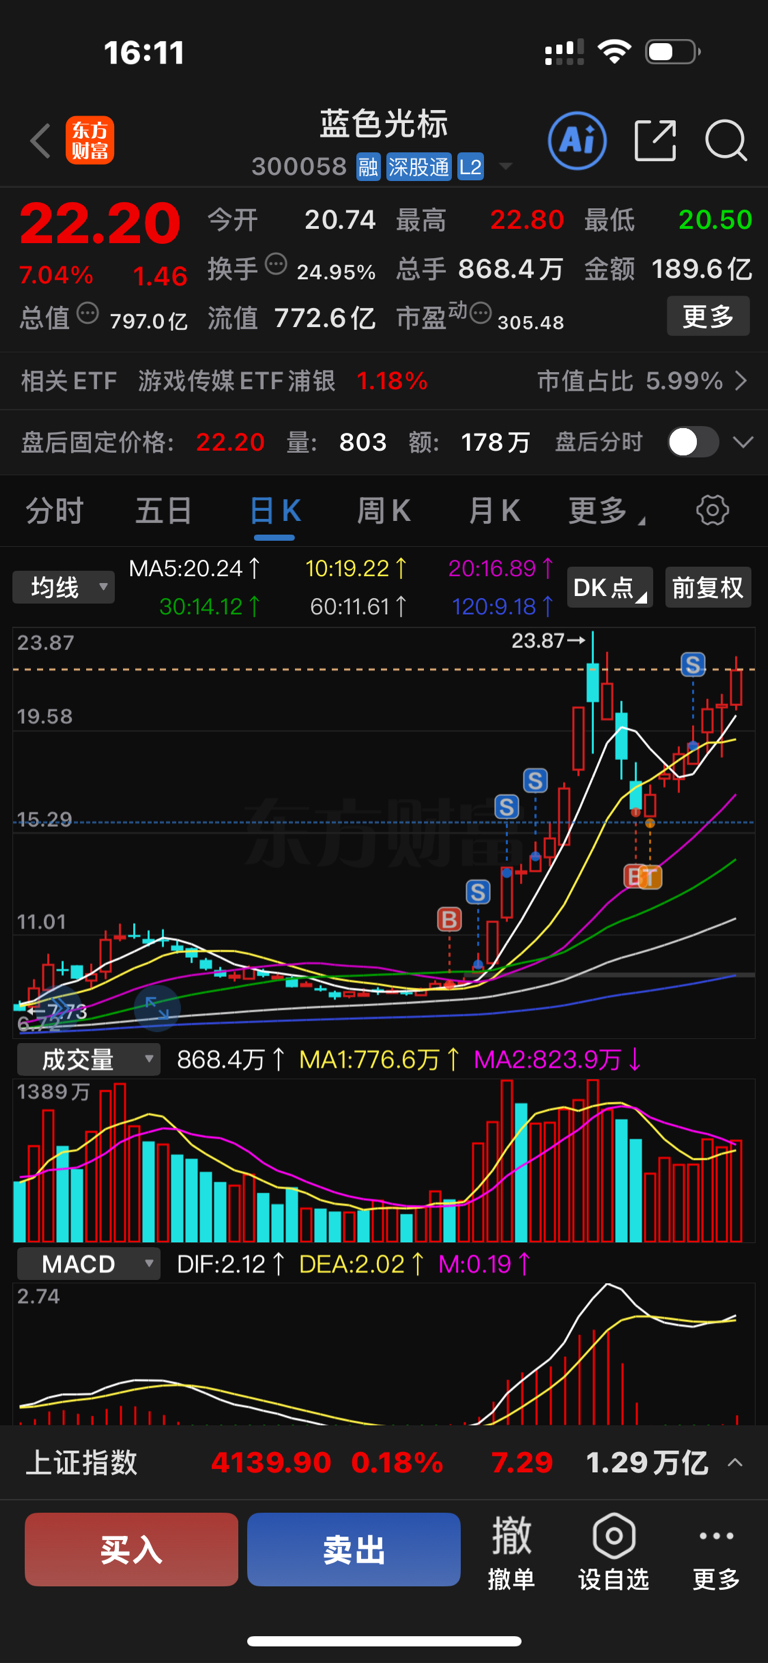This screenshot has height=1663, width=768.
Task: Tap the 撤单 cancel order button
Action: [x=511, y=1551]
